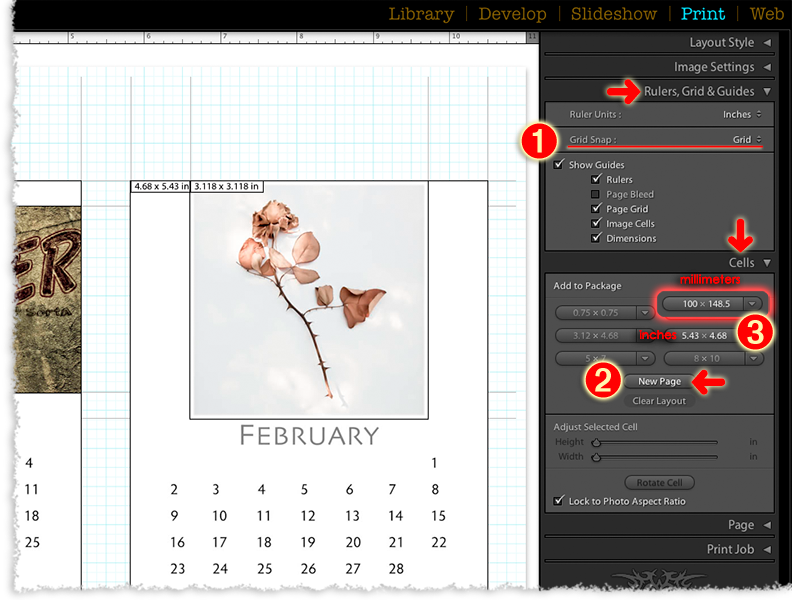Toggle the Show Guides checkbox

[x=559, y=165]
